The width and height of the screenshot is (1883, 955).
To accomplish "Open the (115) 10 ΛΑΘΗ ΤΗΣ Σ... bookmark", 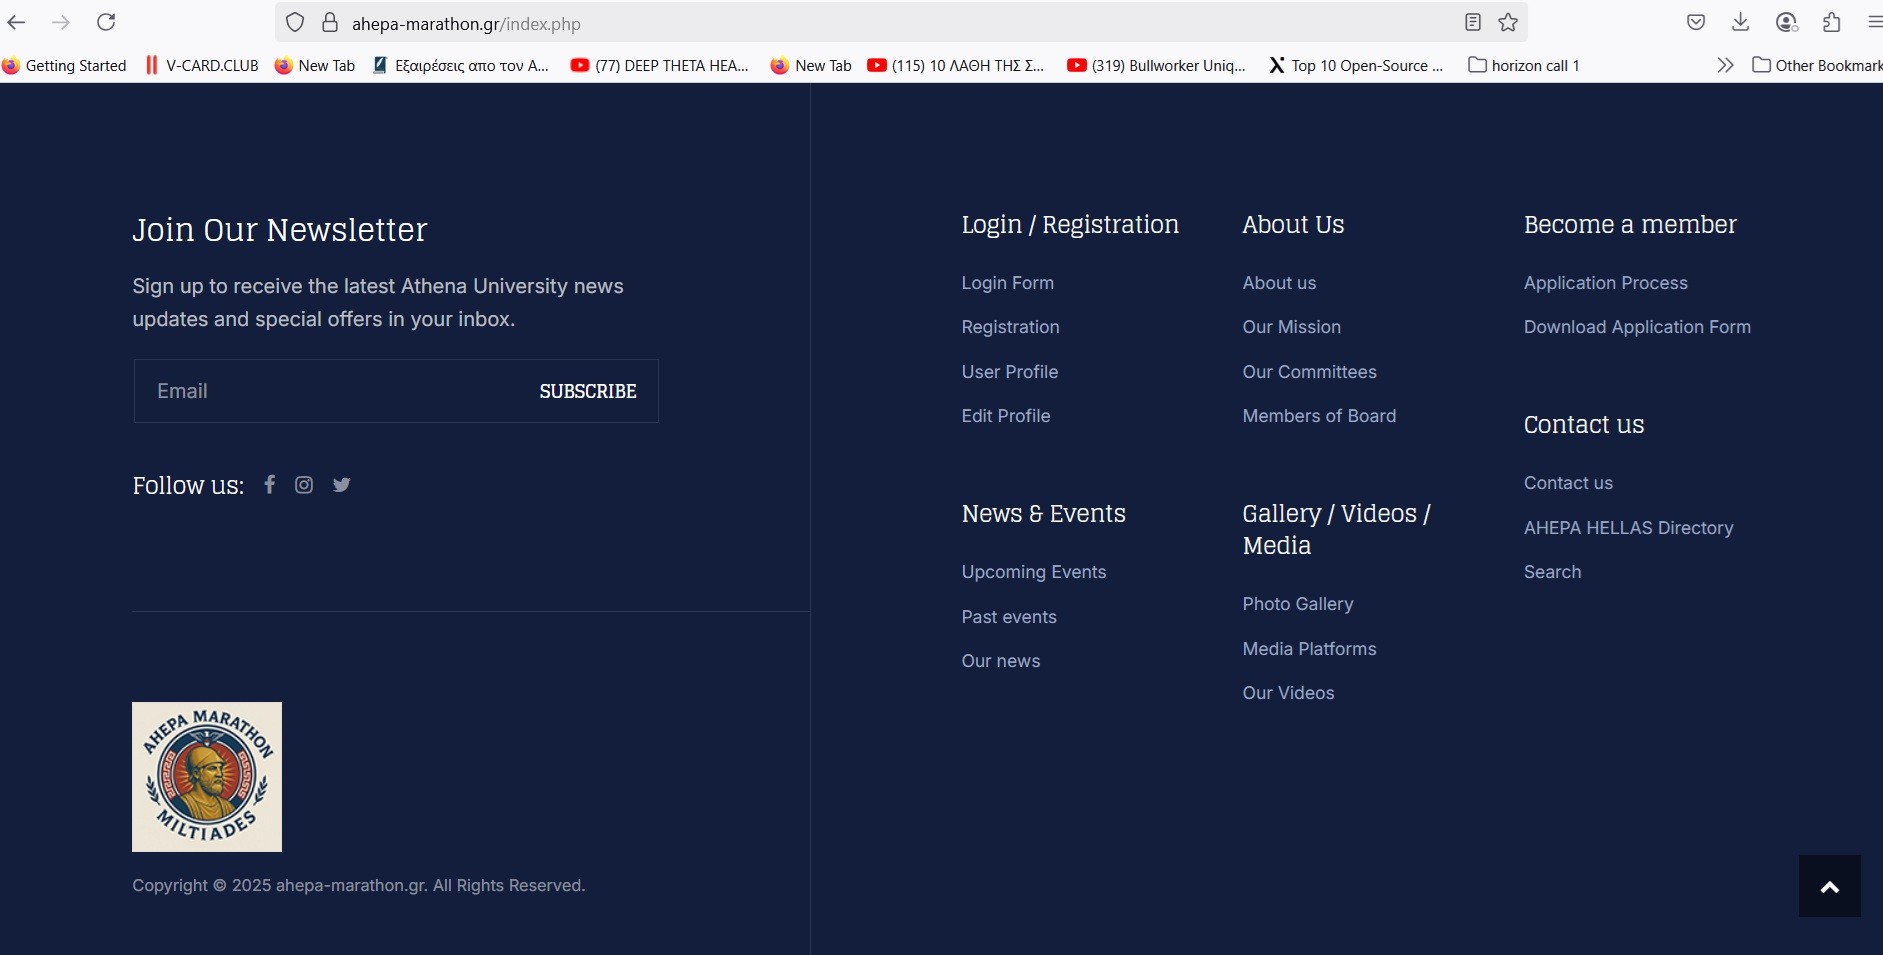I will (x=956, y=65).
